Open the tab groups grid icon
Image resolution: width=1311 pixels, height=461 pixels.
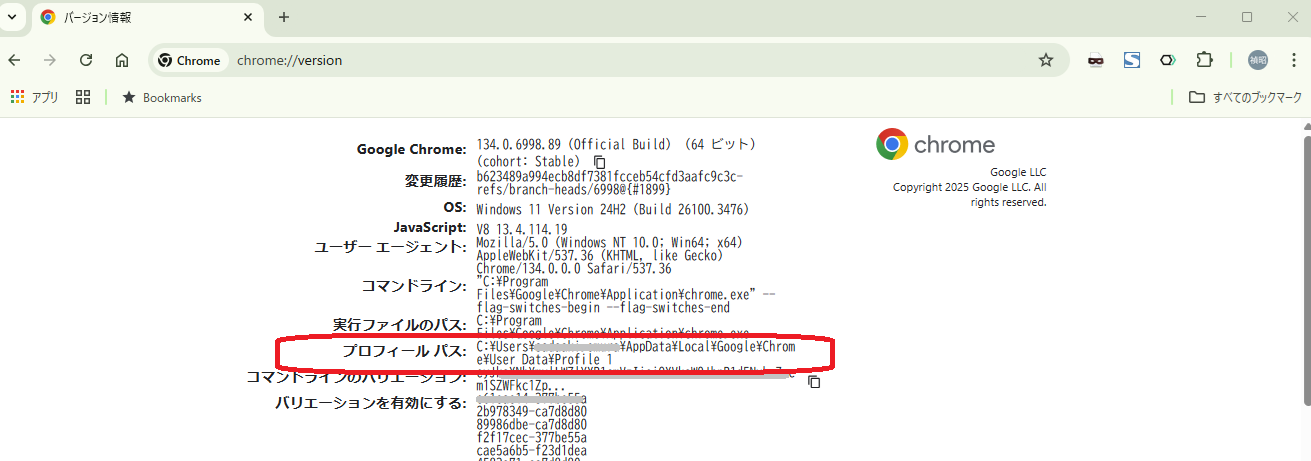[x=83, y=97]
